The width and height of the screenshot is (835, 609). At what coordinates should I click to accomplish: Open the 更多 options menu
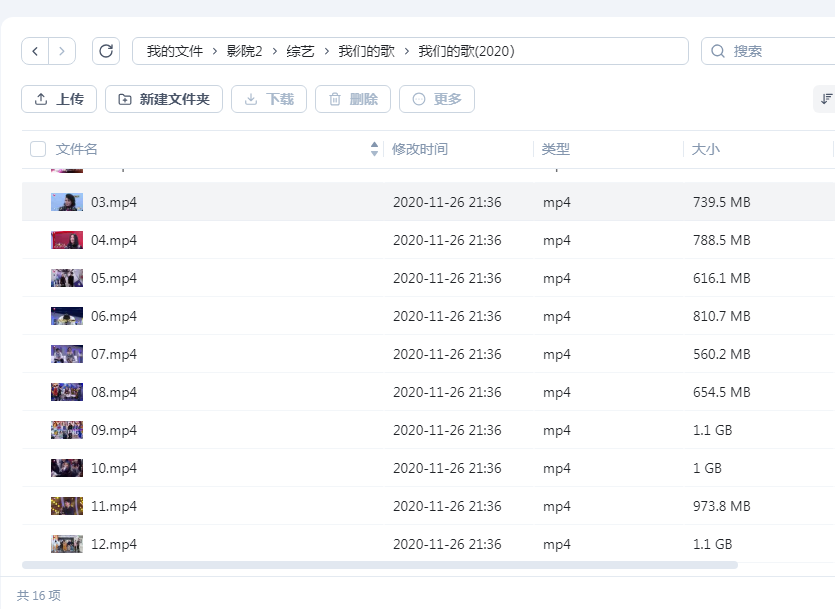point(437,99)
